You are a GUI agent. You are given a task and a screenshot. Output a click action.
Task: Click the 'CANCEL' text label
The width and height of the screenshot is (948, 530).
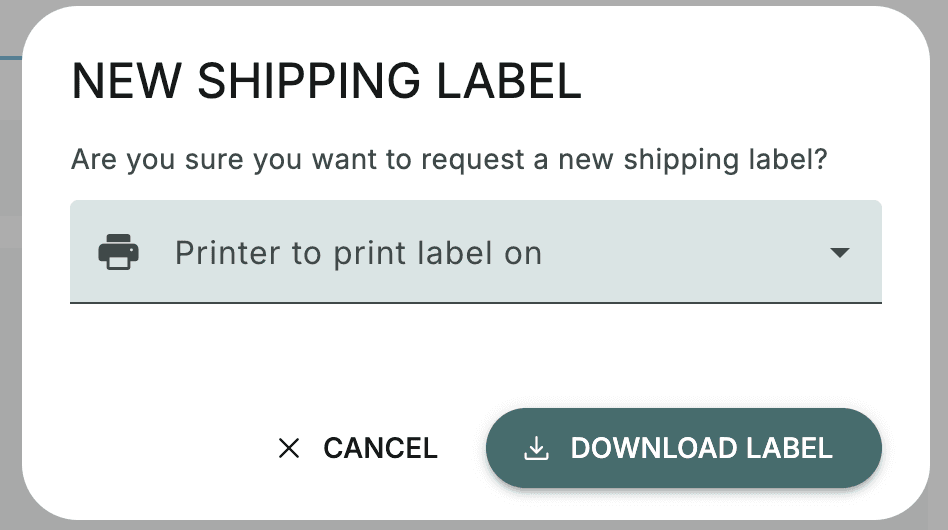380,448
